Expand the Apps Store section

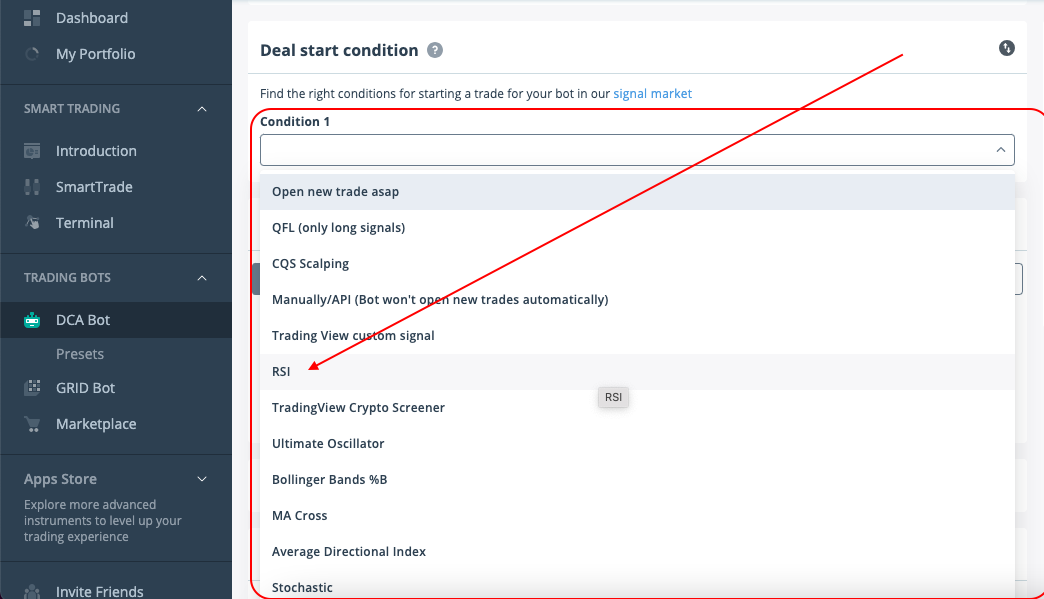[x=202, y=480]
